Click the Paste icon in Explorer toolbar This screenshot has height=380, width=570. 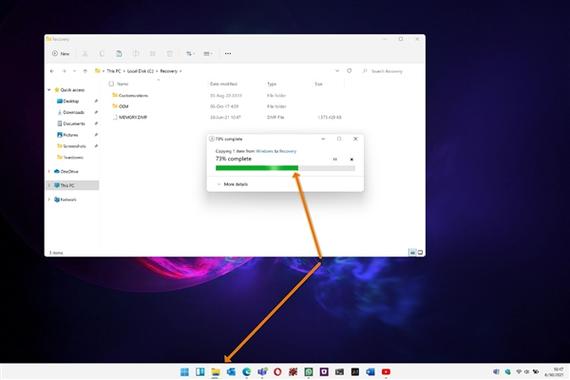click(x=119, y=53)
